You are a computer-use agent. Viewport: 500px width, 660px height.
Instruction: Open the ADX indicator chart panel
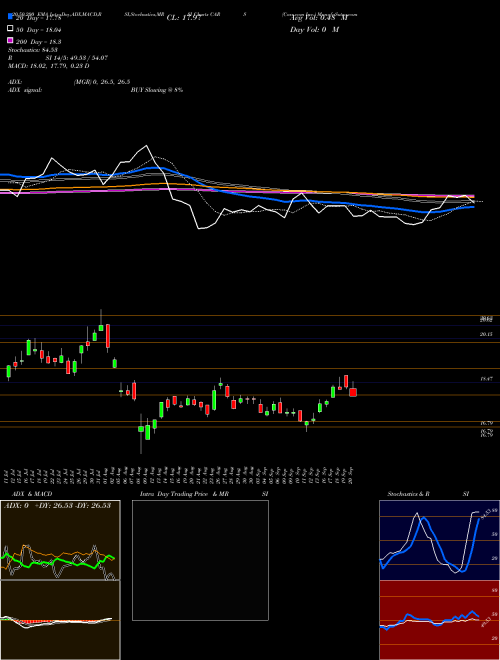60,540
